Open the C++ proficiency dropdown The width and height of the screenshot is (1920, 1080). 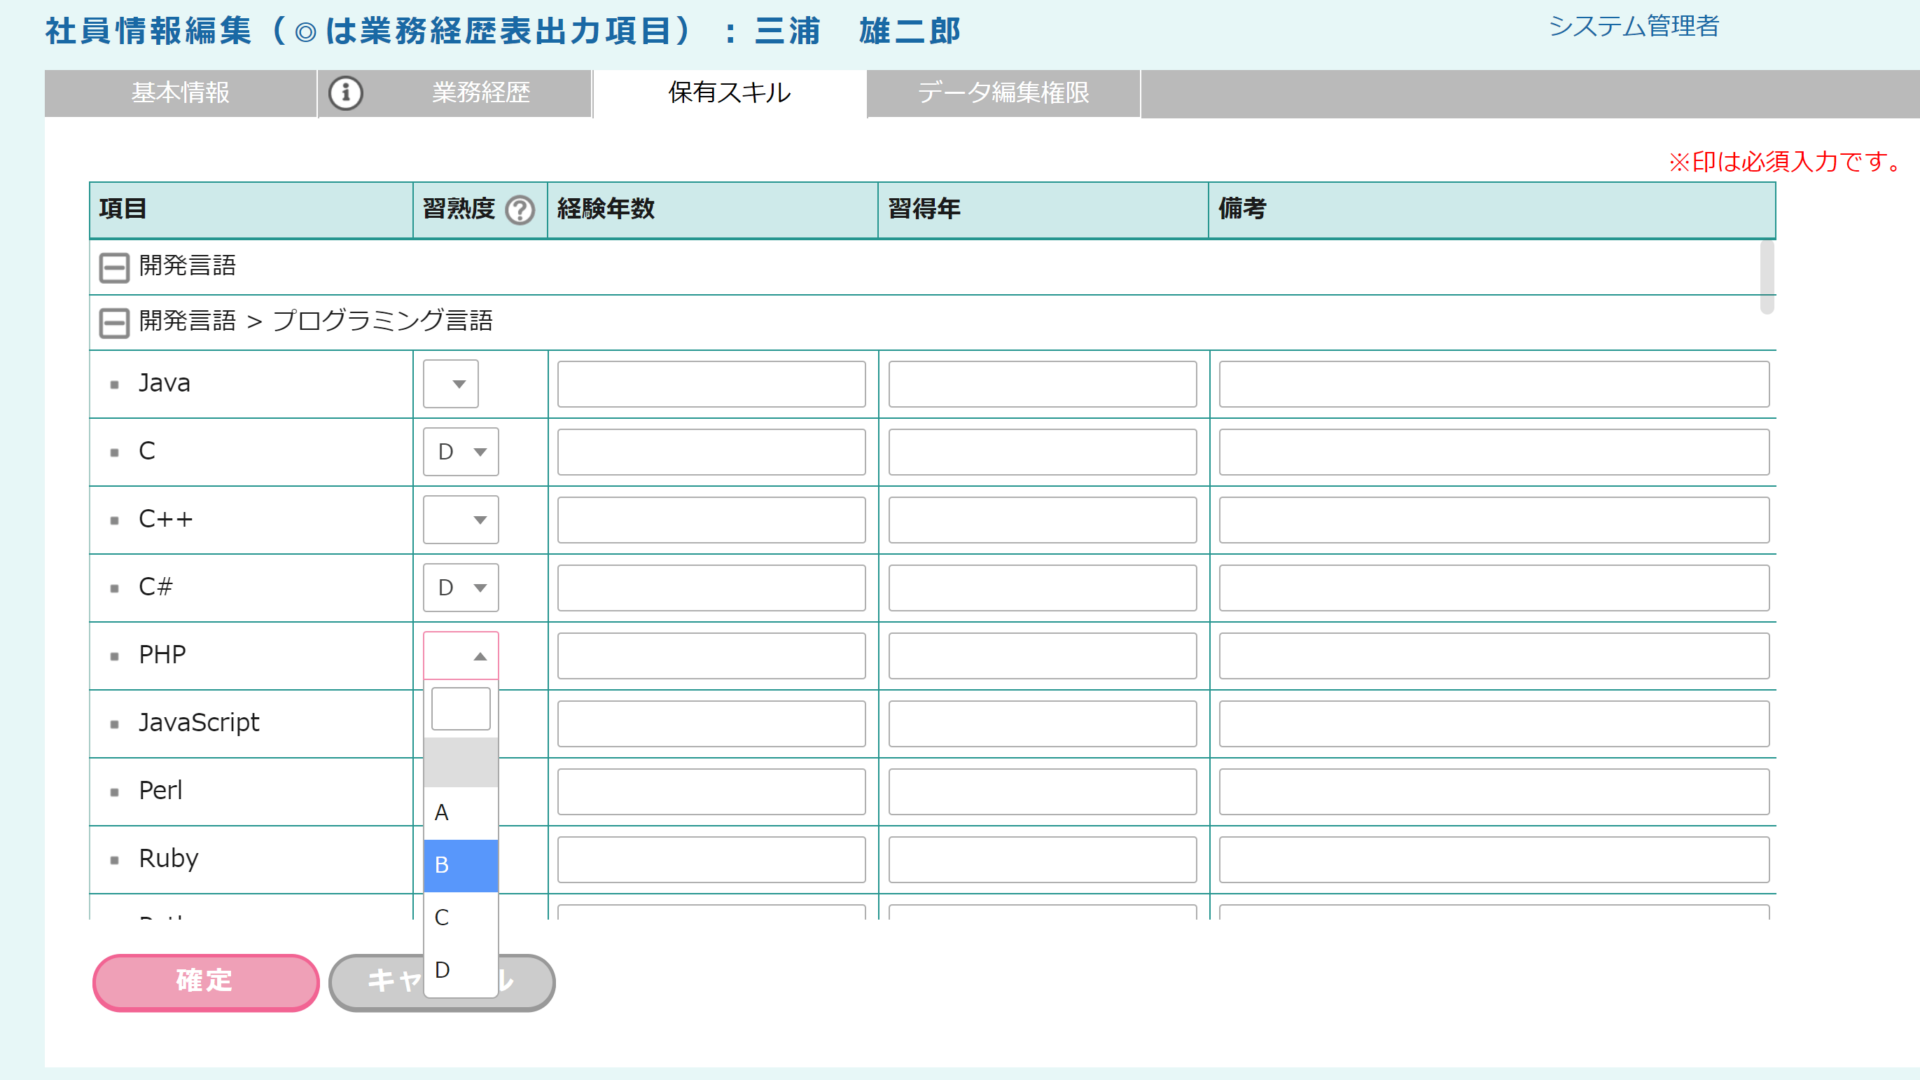pos(460,520)
